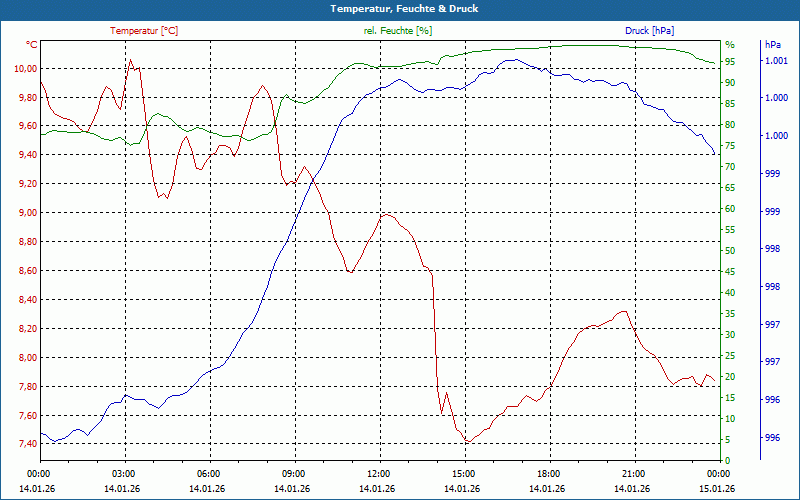
Task: Click the 80 tick on humidity axis
Action: click(x=730, y=125)
